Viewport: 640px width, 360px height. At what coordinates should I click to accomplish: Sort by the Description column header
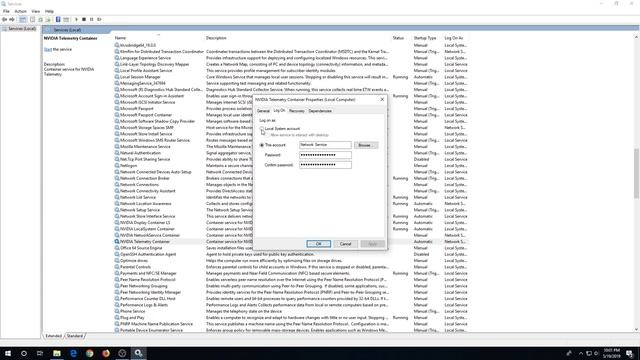click(216, 38)
